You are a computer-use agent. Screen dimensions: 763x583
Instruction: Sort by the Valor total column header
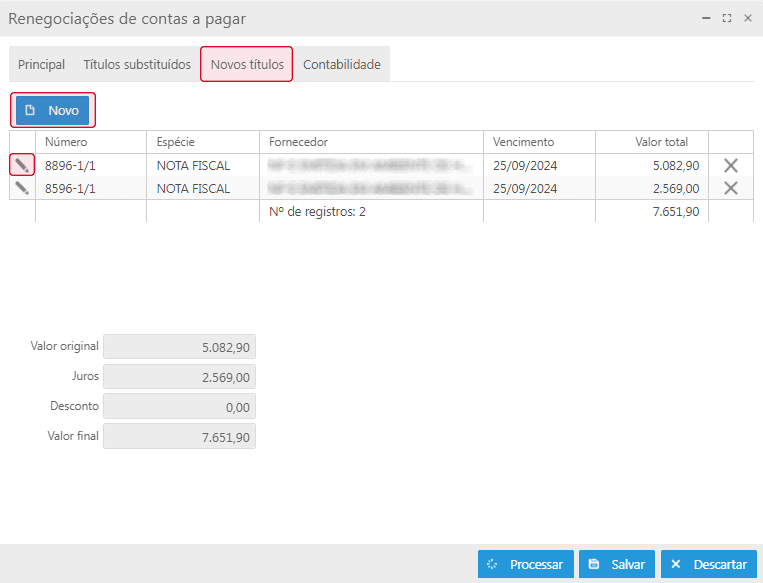point(661,142)
